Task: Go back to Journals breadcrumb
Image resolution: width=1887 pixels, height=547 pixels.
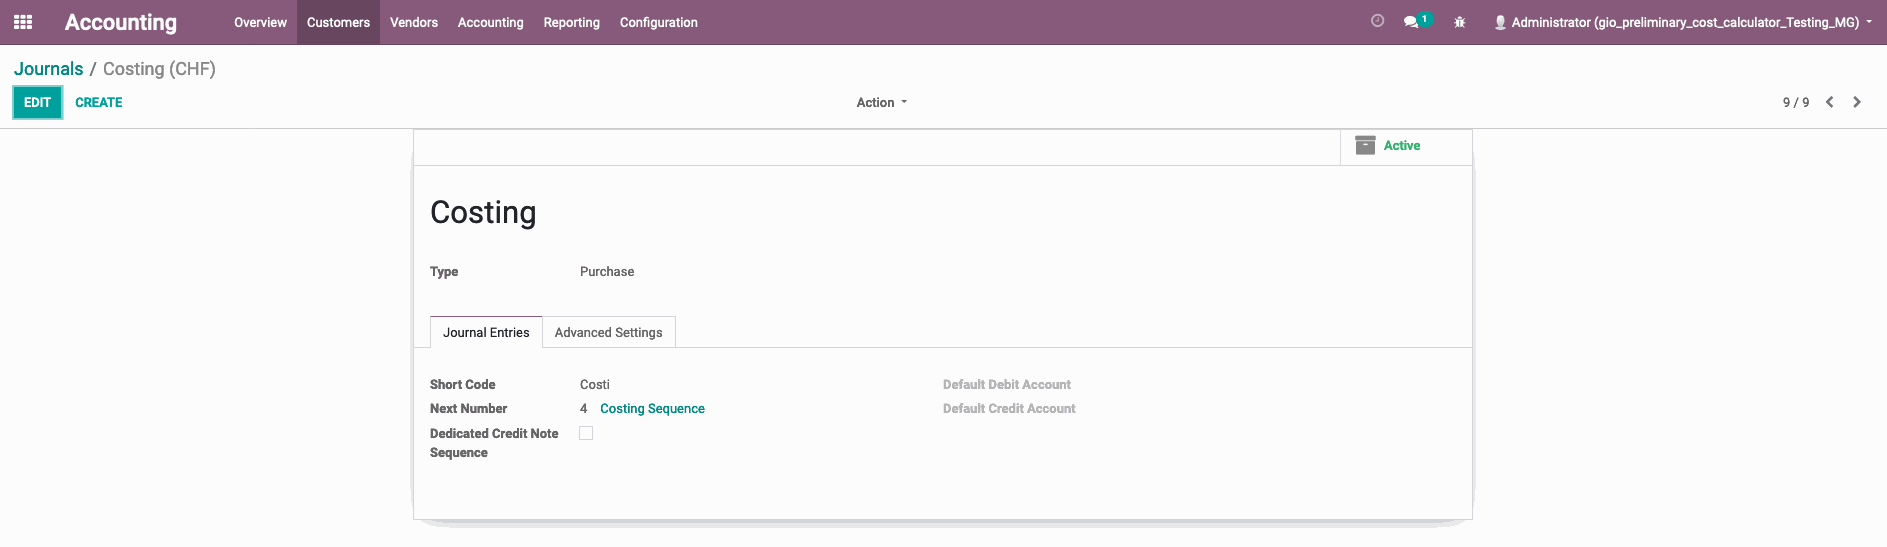Action: click(48, 69)
